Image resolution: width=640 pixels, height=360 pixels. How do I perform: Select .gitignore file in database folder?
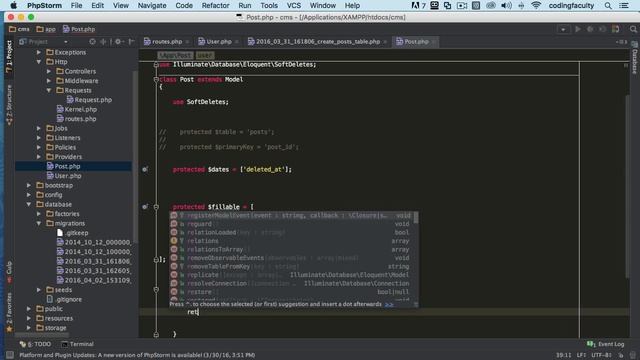64,299
